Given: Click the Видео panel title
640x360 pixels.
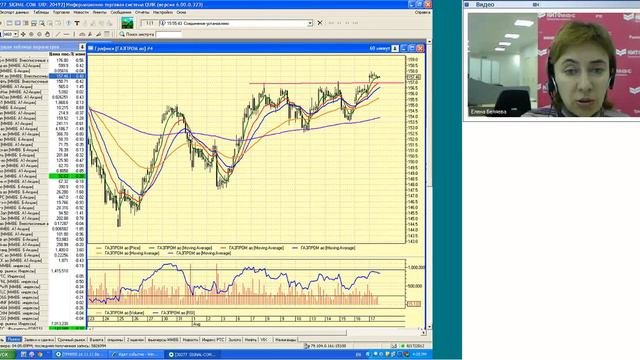Looking at the screenshot, I should pyautogui.click(x=485, y=4).
